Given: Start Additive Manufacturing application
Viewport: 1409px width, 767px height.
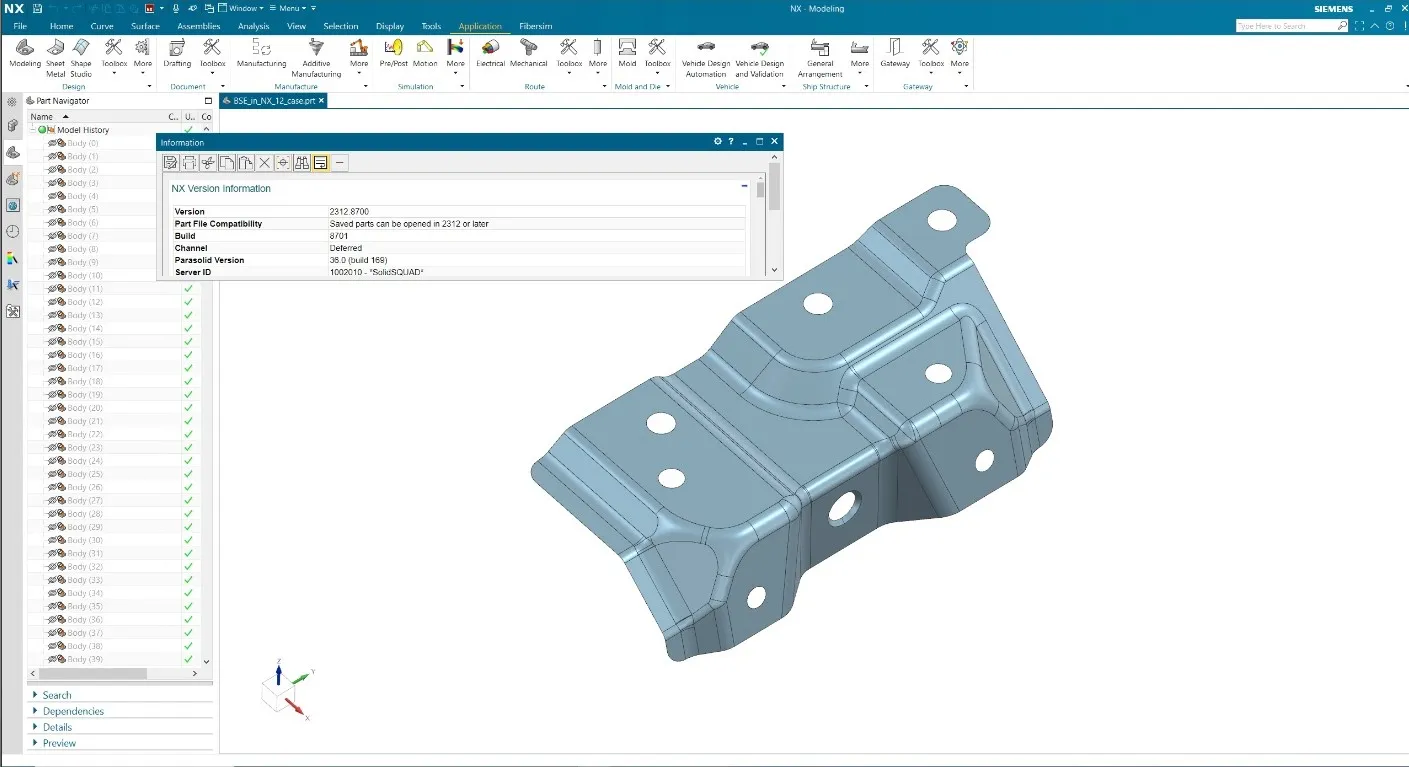Looking at the screenshot, I should pos(316,57).
